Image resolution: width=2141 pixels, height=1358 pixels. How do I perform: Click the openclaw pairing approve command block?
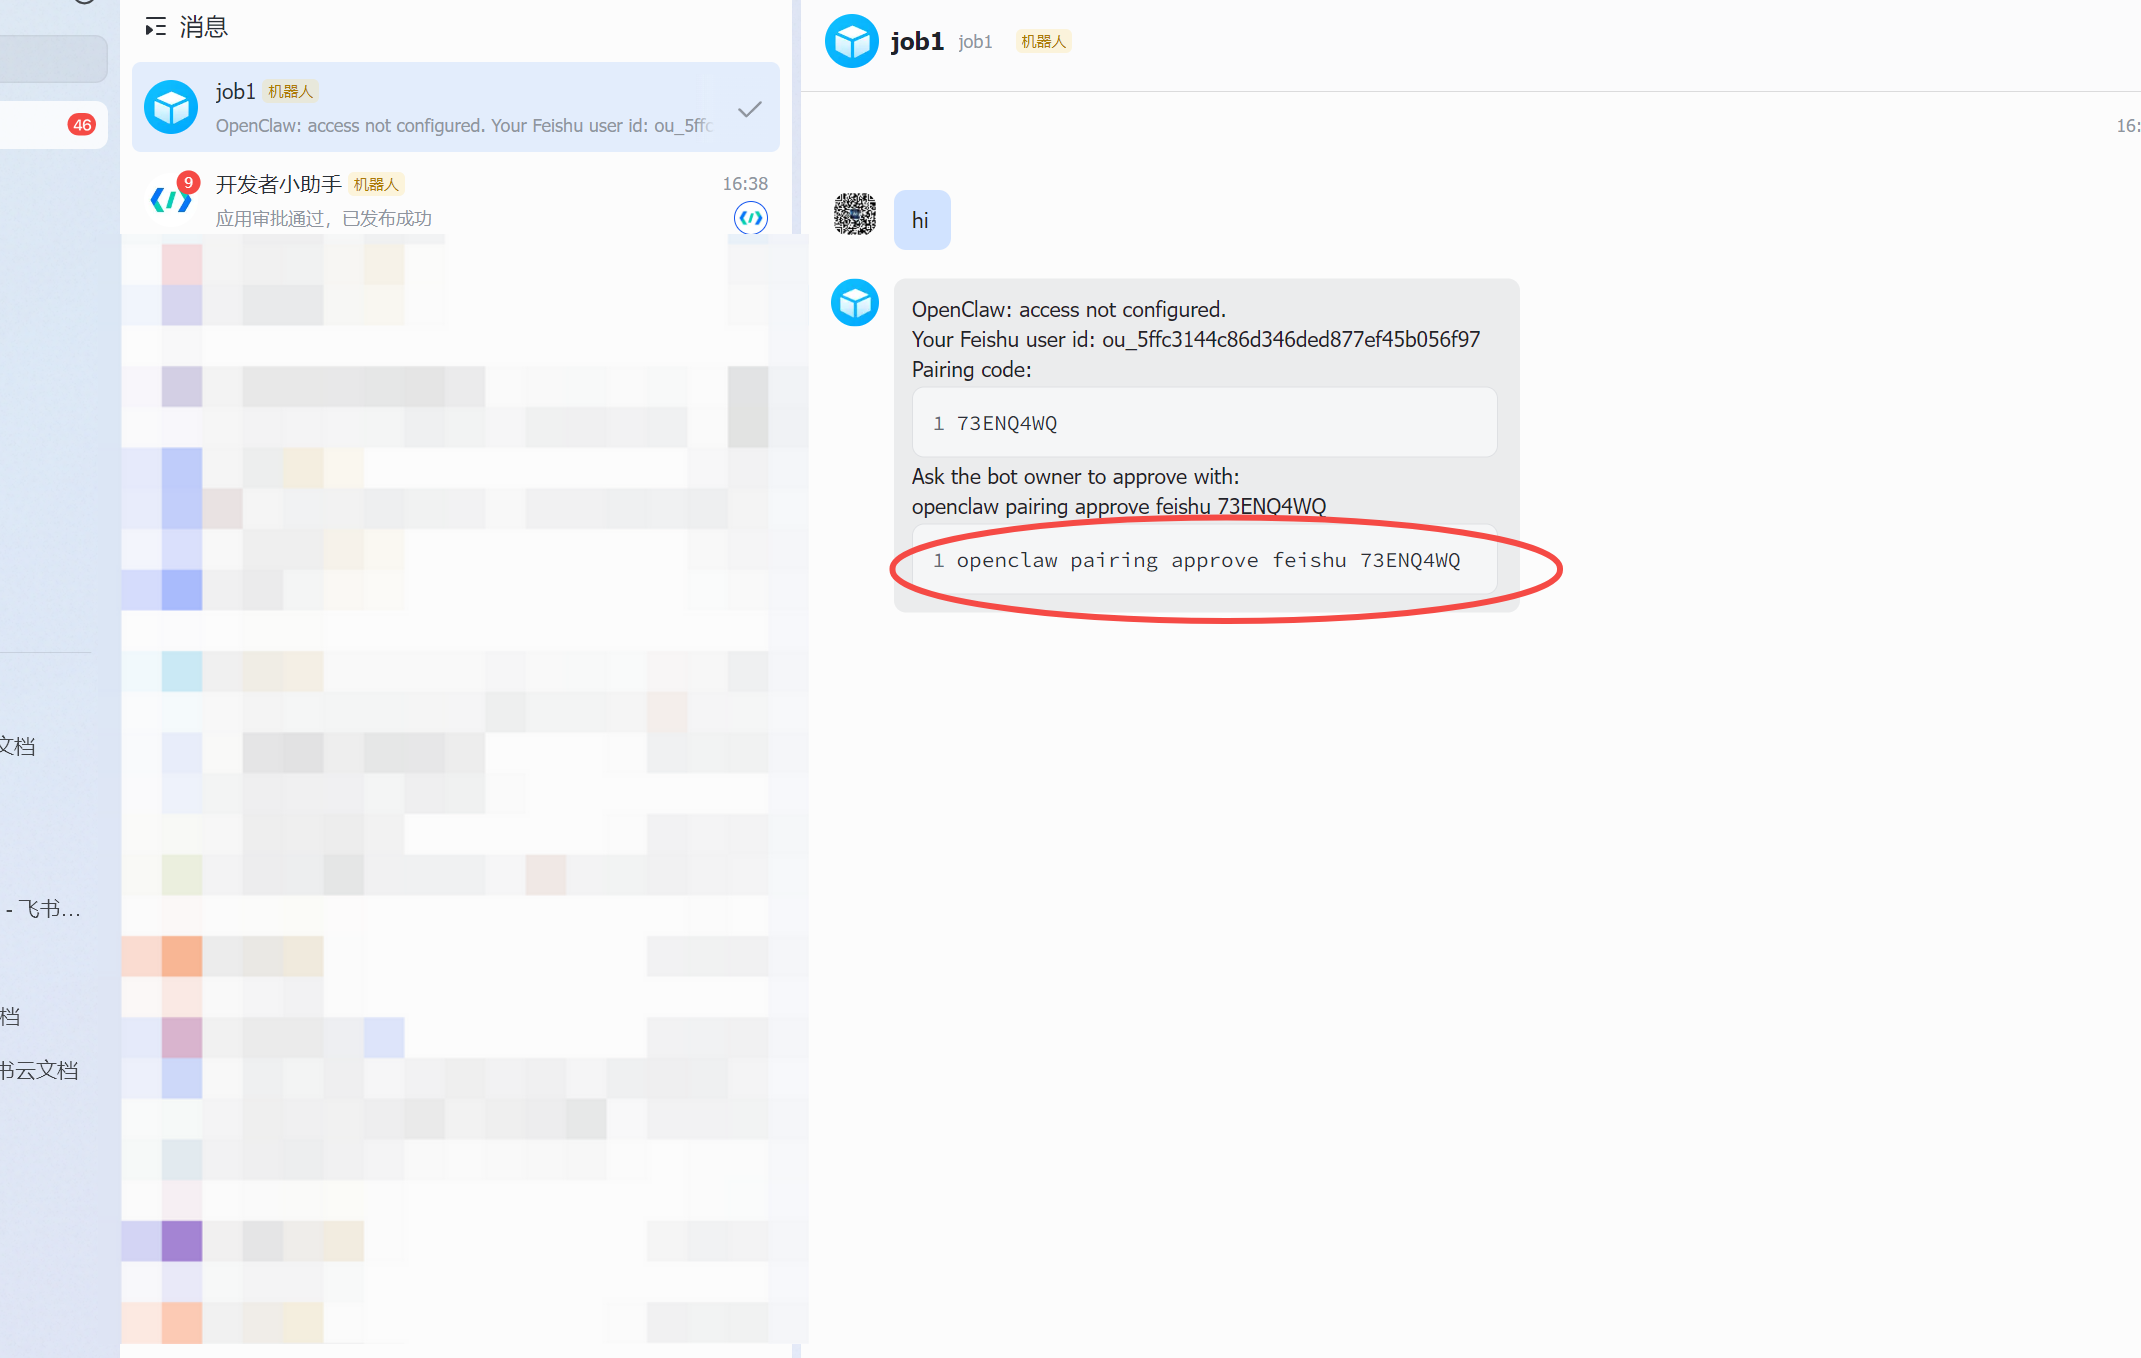coord(1203,560)
